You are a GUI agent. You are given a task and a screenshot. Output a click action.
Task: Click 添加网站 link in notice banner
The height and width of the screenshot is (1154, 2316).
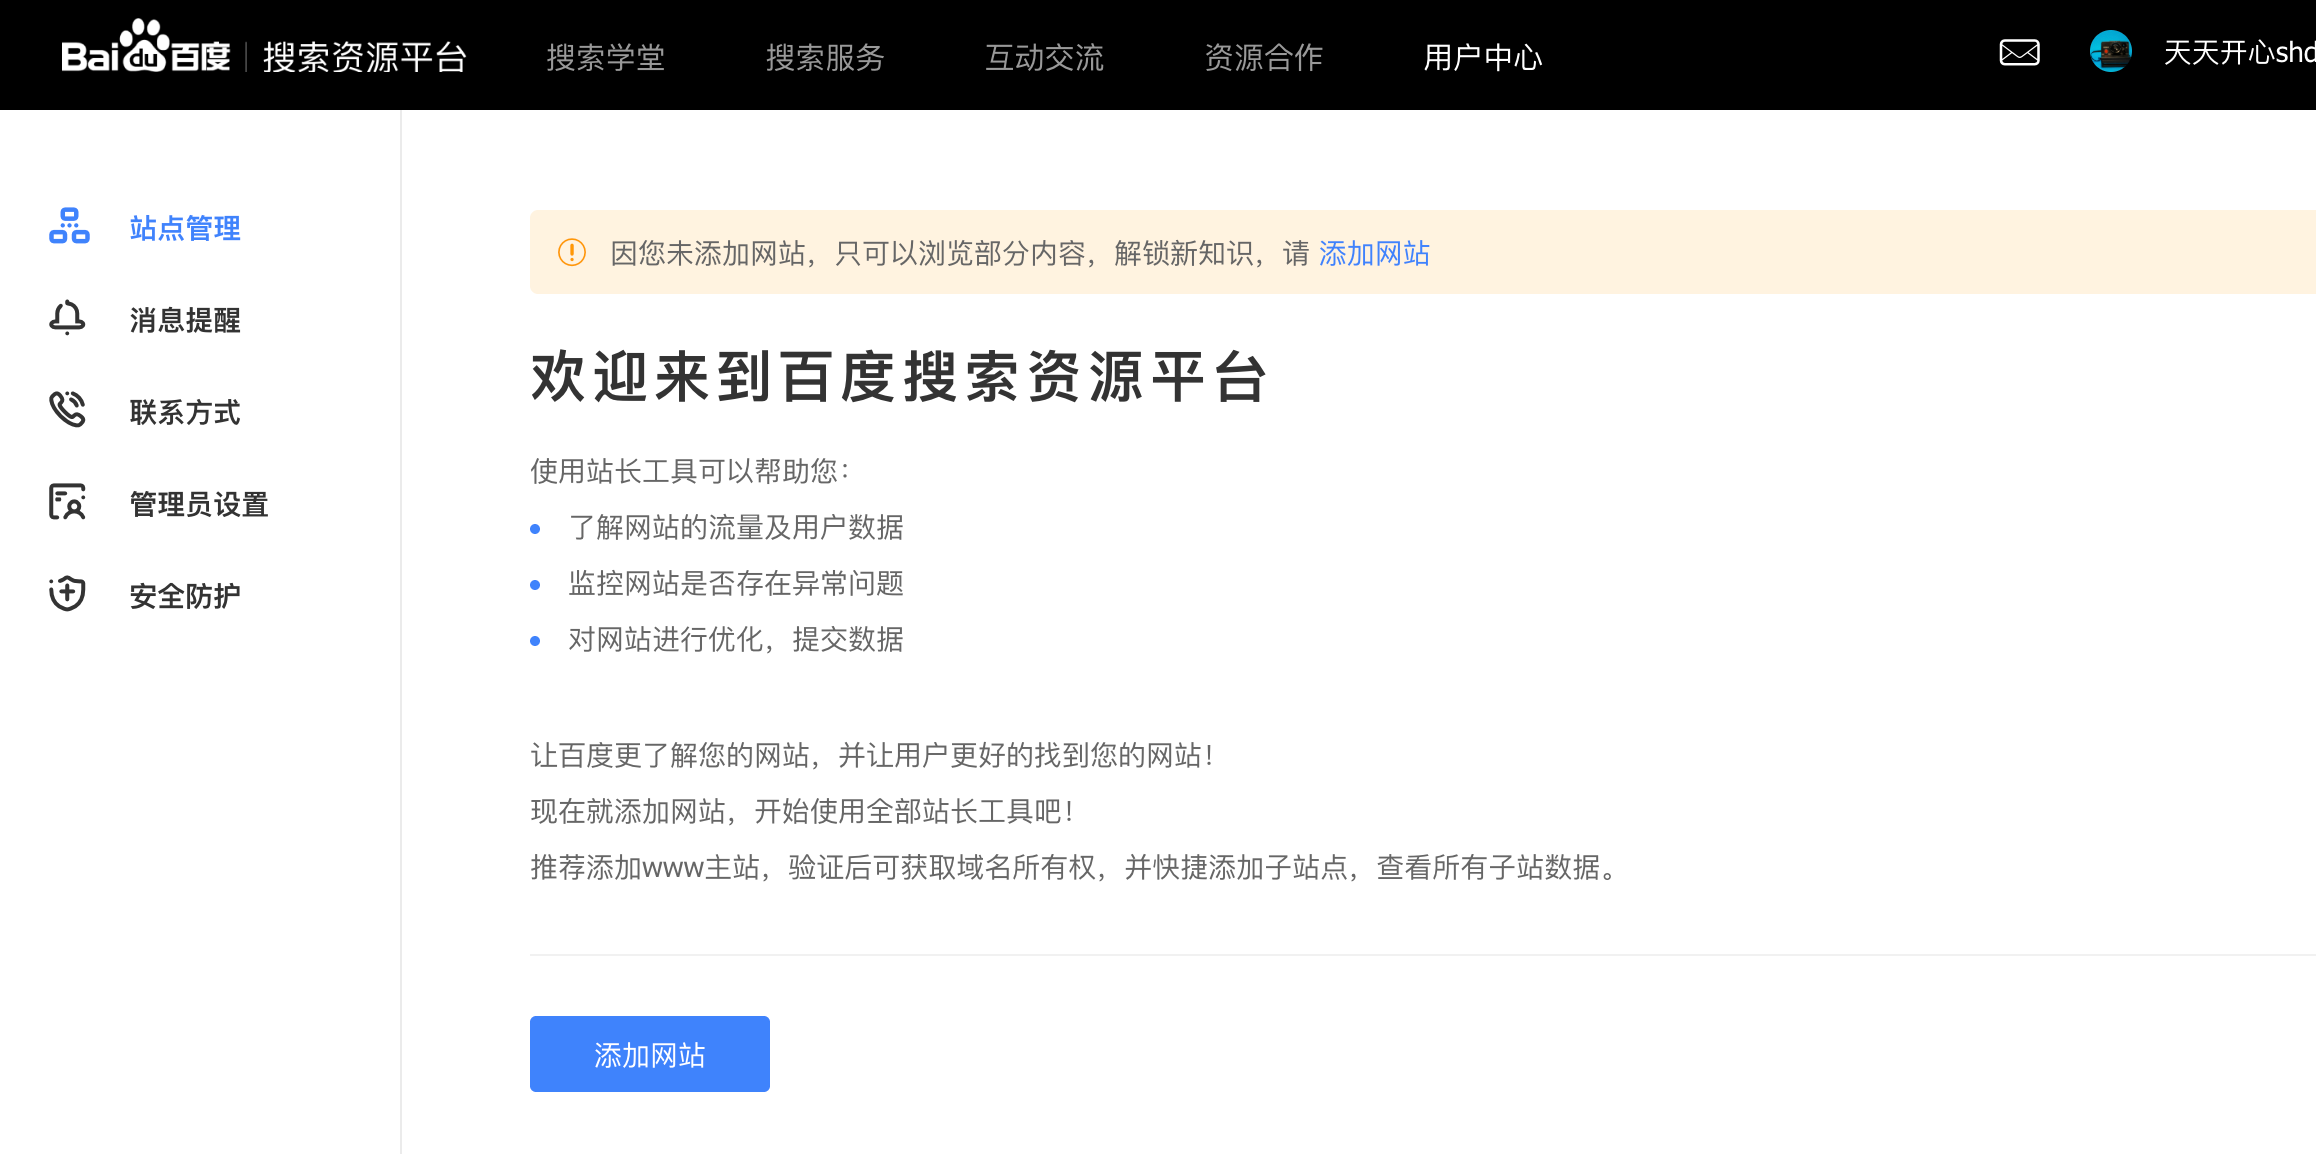click(x=1374, y=253)
